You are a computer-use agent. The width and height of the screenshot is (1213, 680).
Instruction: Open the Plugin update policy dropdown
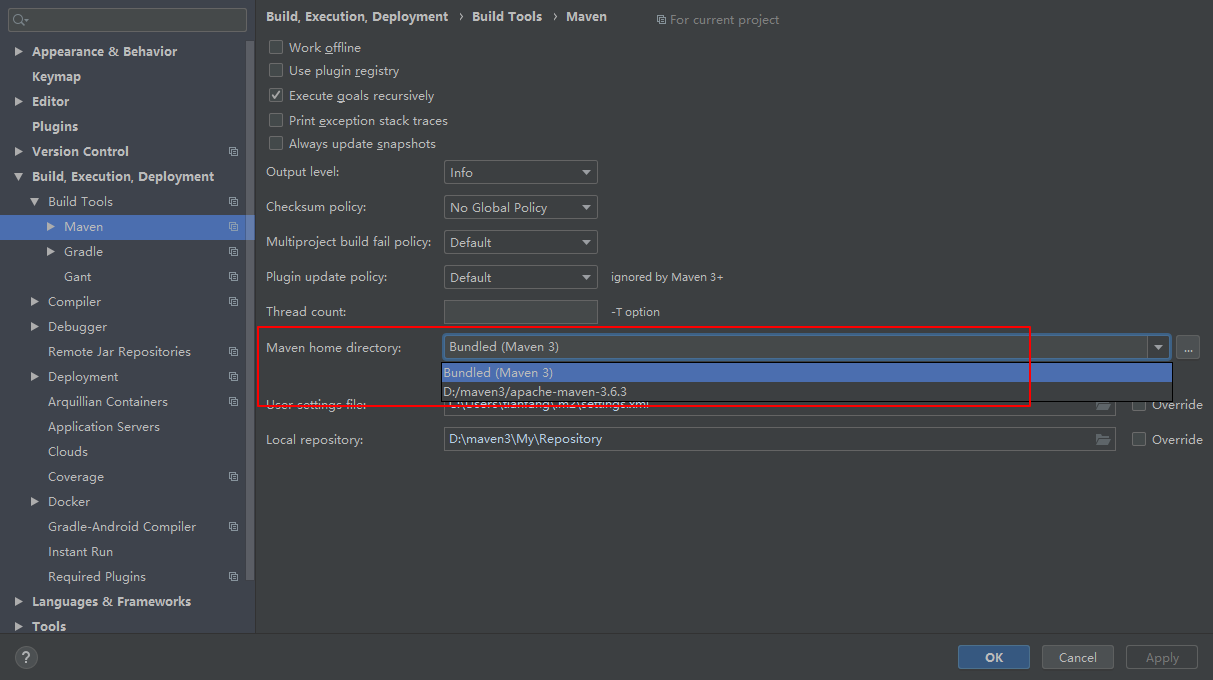tap(520, 277)
